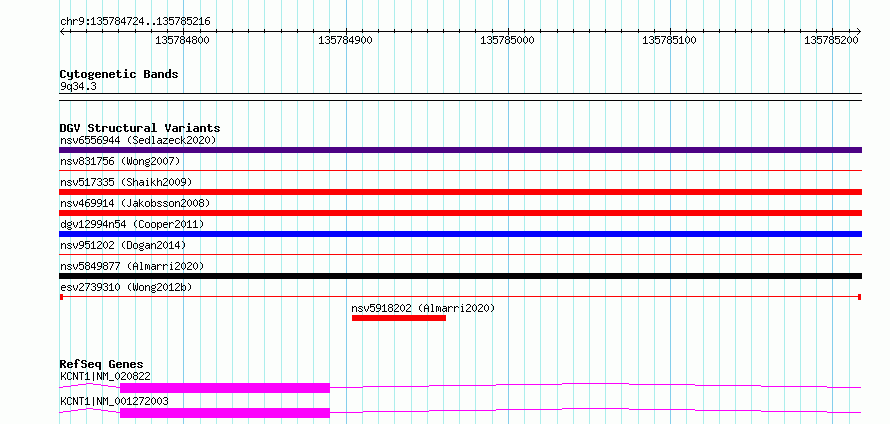Click the right arrowhead of the ruler

click(859, 31)
